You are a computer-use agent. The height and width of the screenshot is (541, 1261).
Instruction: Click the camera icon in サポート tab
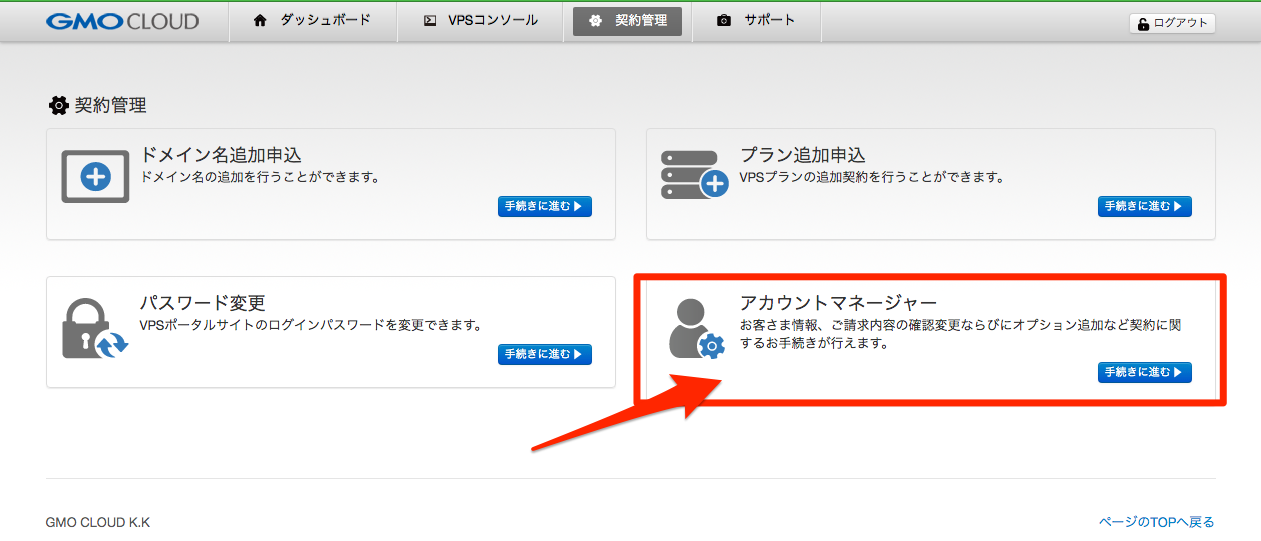coord(724,21)
